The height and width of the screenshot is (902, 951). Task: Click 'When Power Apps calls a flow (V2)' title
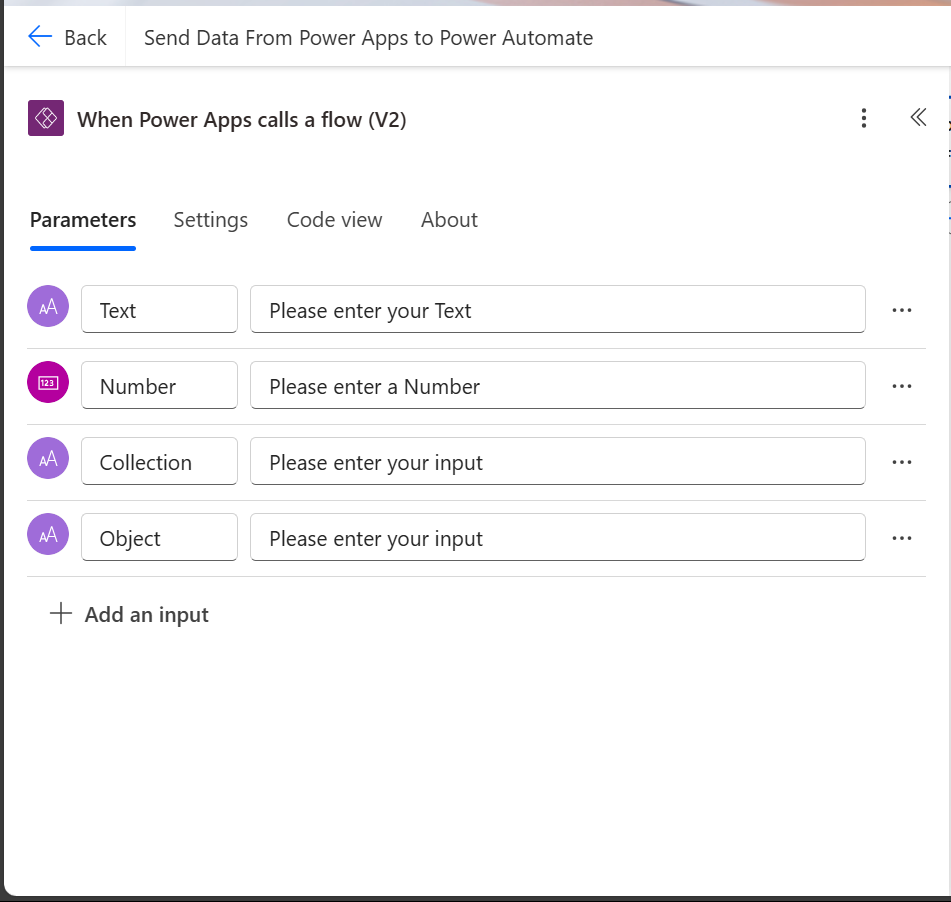tap(241, 119)
